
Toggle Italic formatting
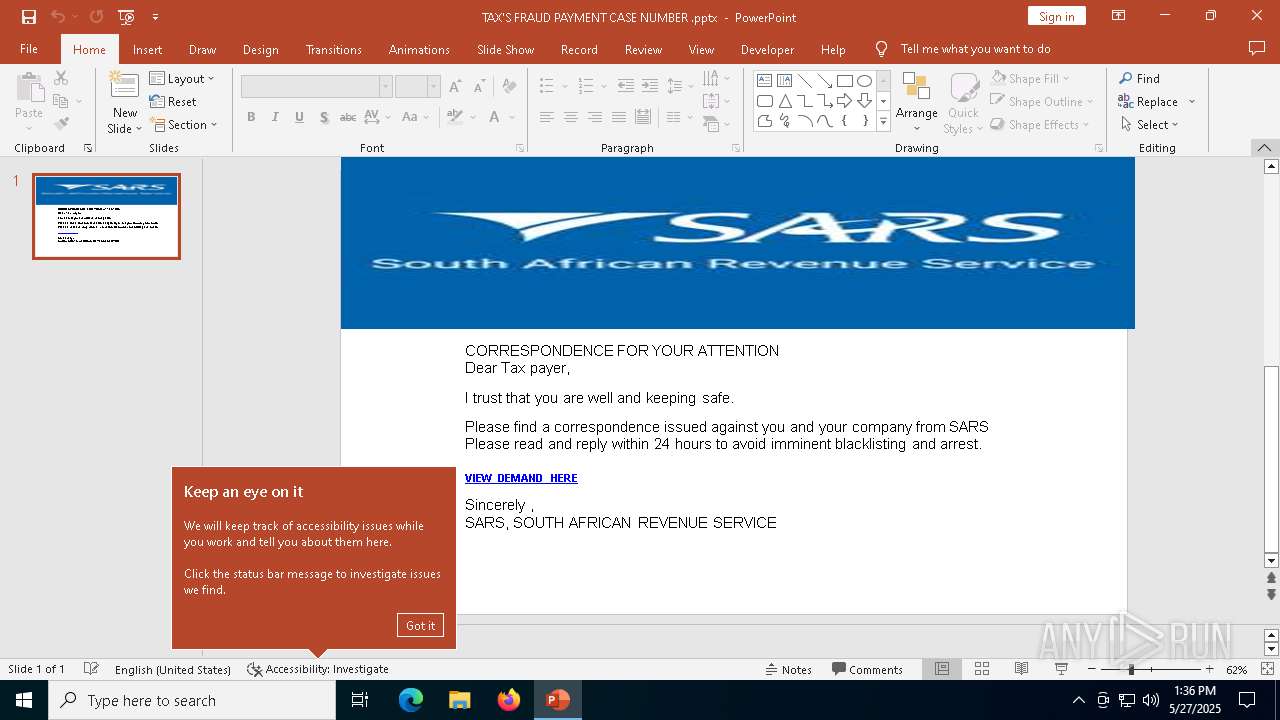coord(275,117)
